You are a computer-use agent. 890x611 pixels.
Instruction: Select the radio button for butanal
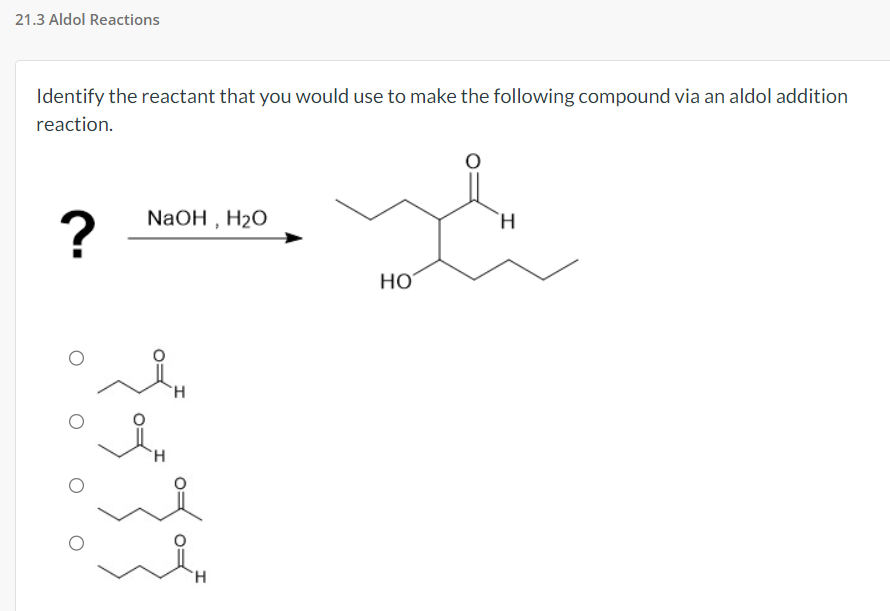(x=75, y=356)
